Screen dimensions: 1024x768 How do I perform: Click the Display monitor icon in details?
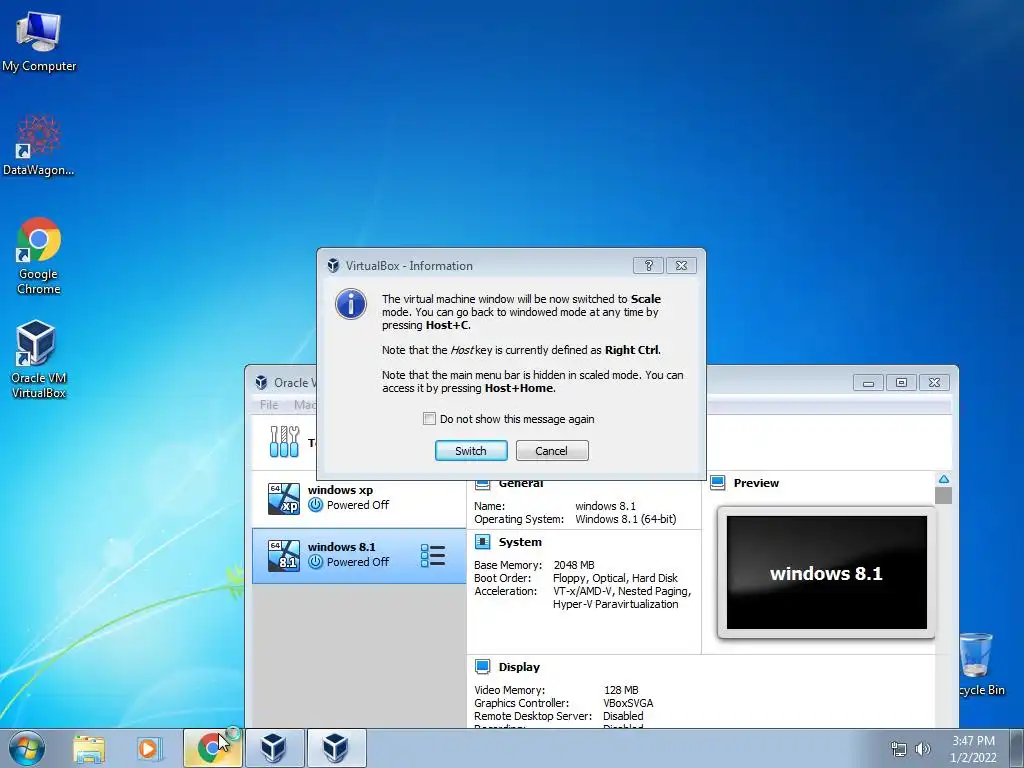pos(483,666)
